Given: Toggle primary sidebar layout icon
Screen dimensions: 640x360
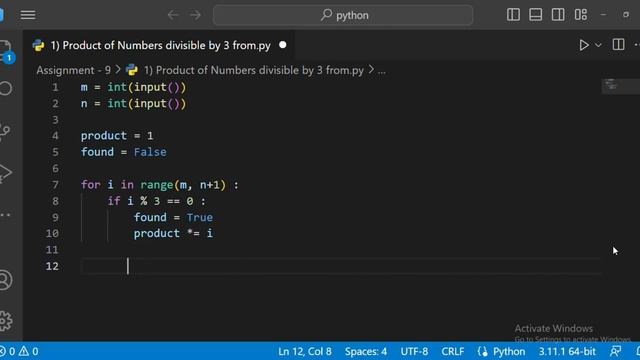Looking at the screenshot, I should click(513, 15).
